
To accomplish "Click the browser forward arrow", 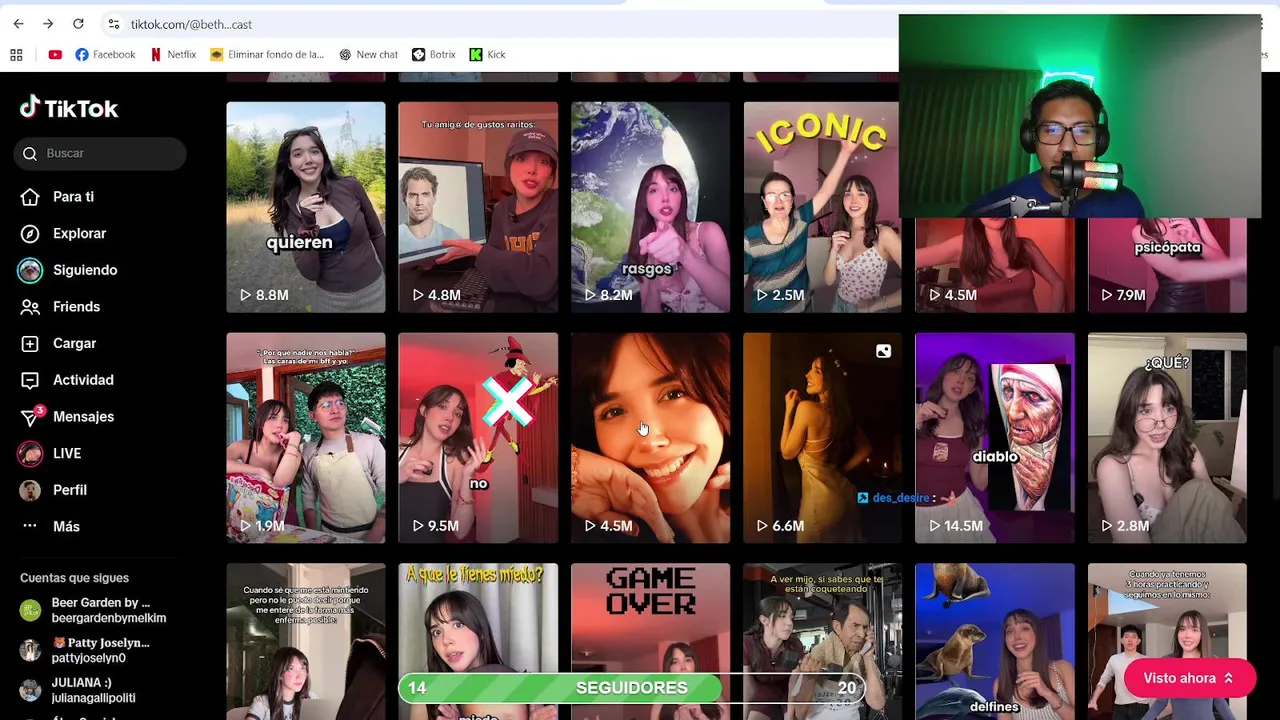I will 48,24.
